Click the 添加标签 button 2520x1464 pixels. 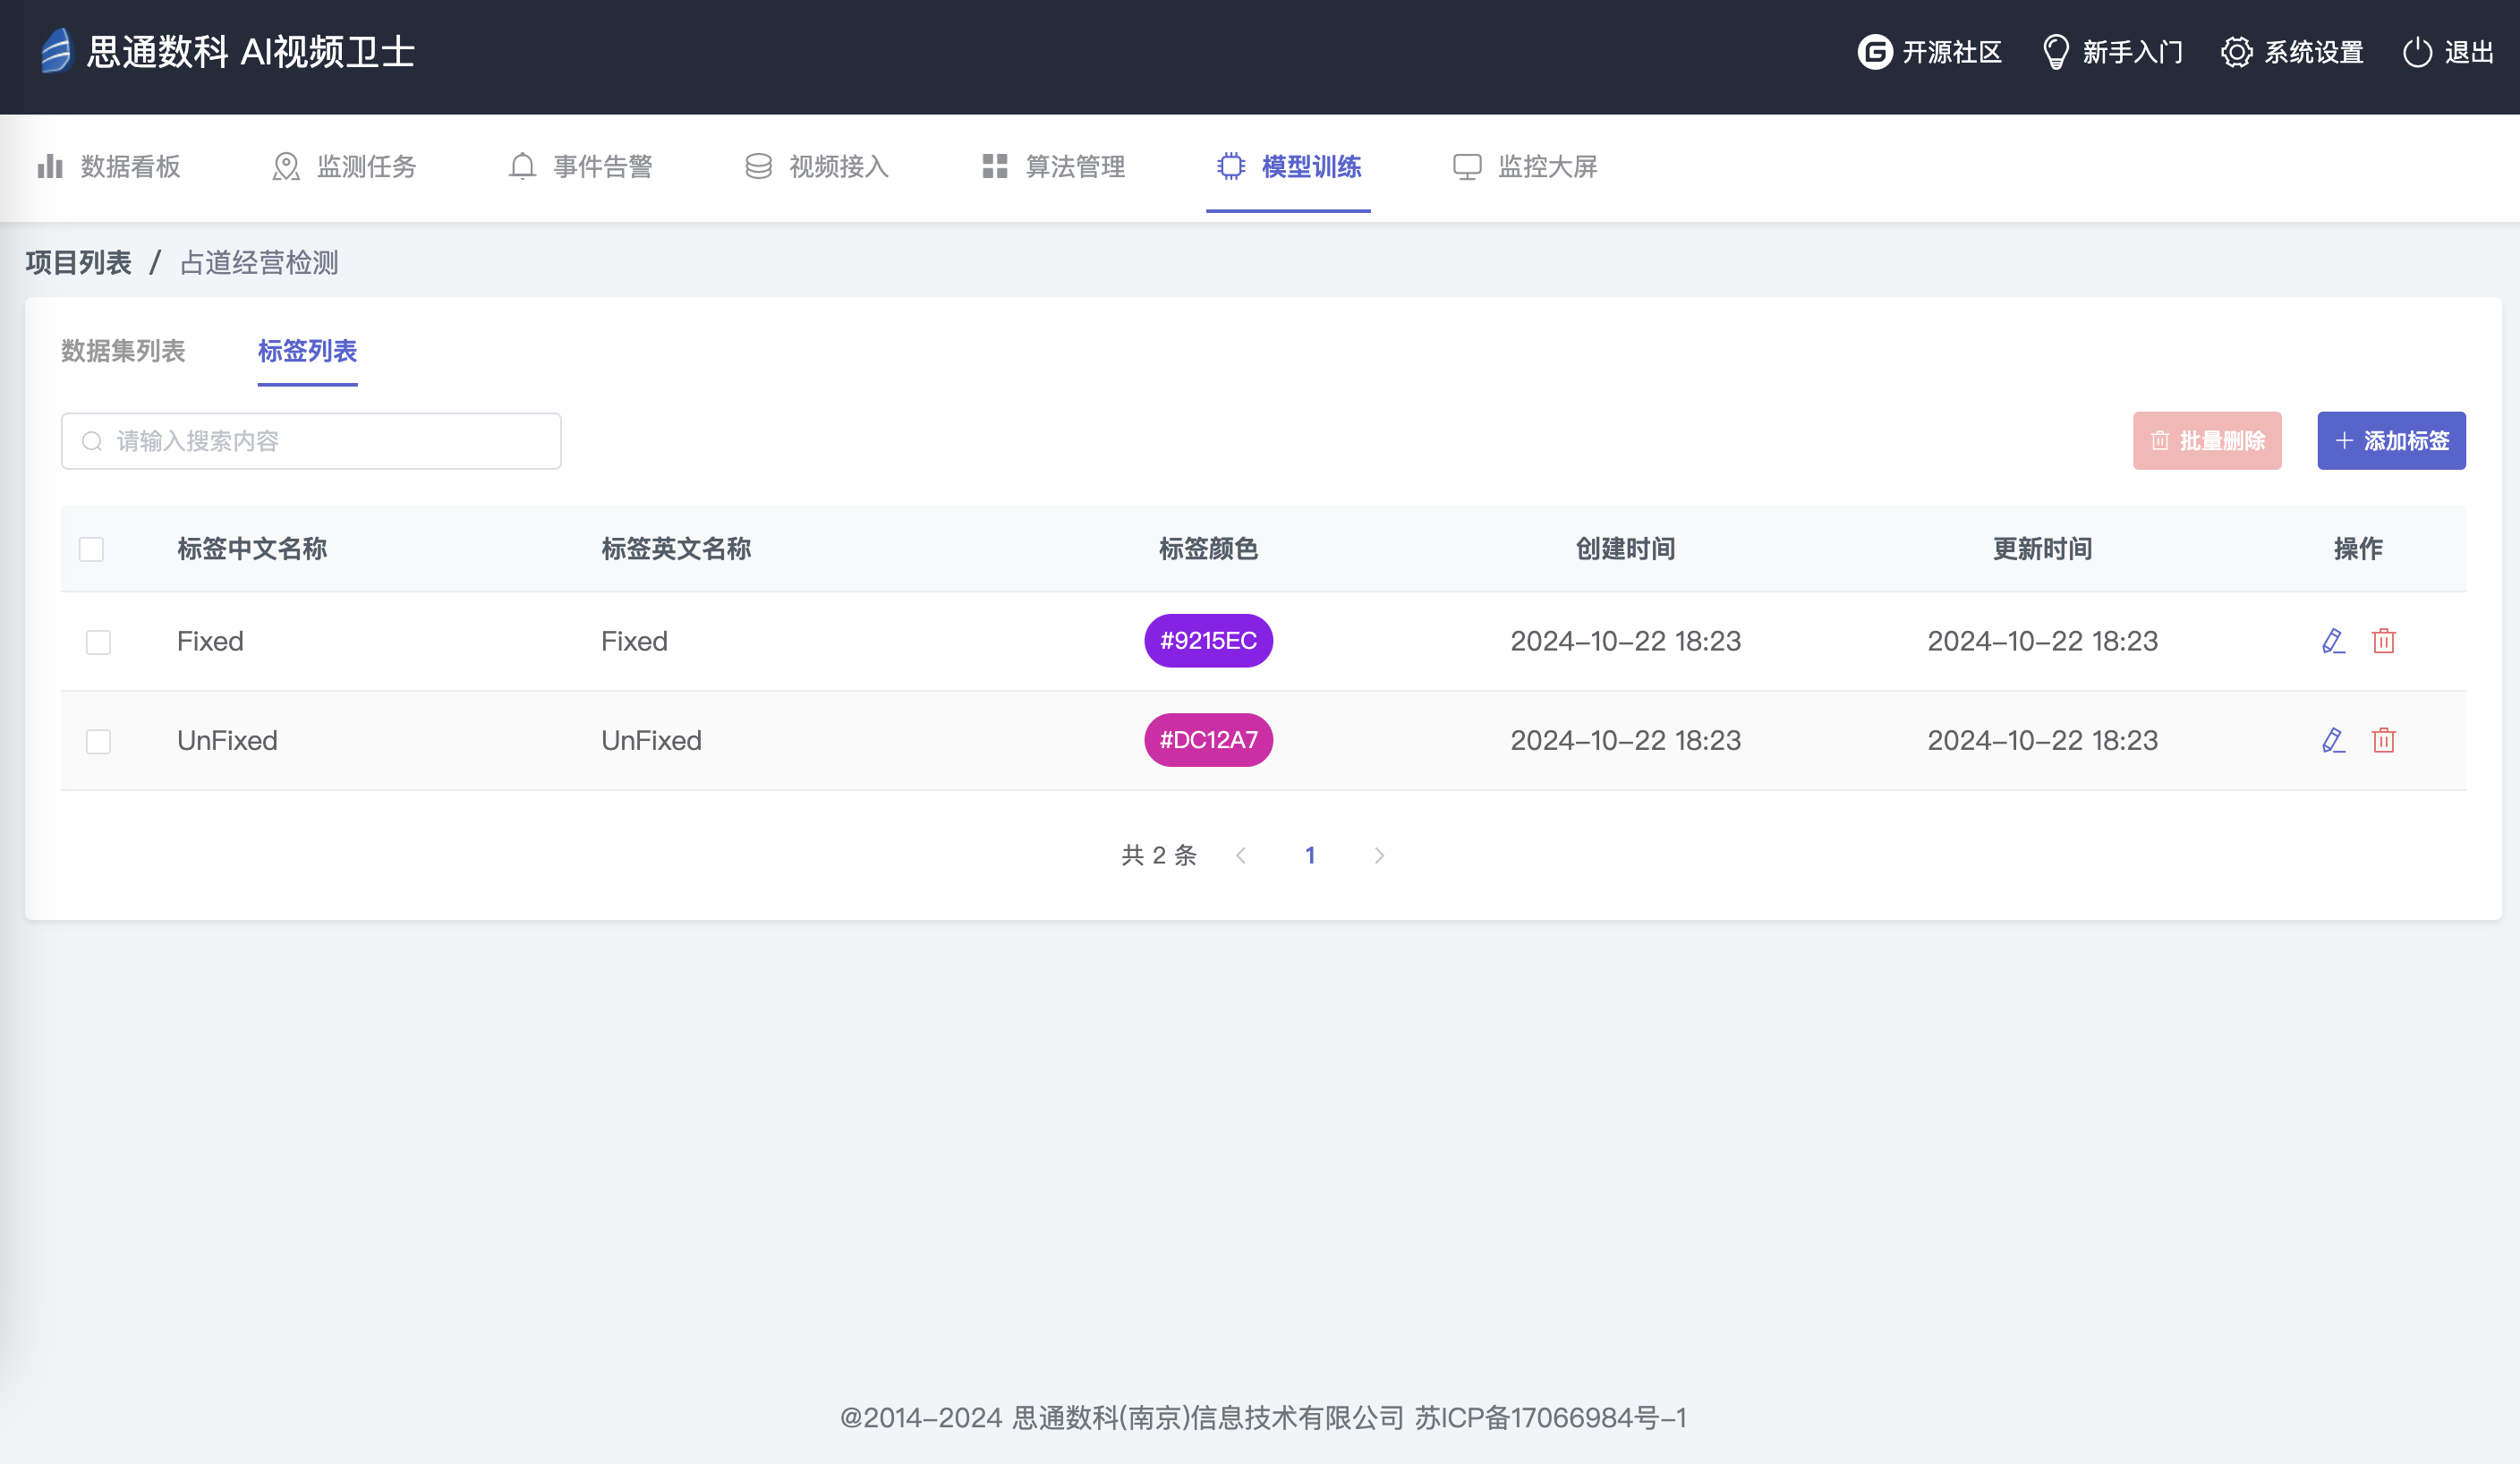tap(2390, 441)
